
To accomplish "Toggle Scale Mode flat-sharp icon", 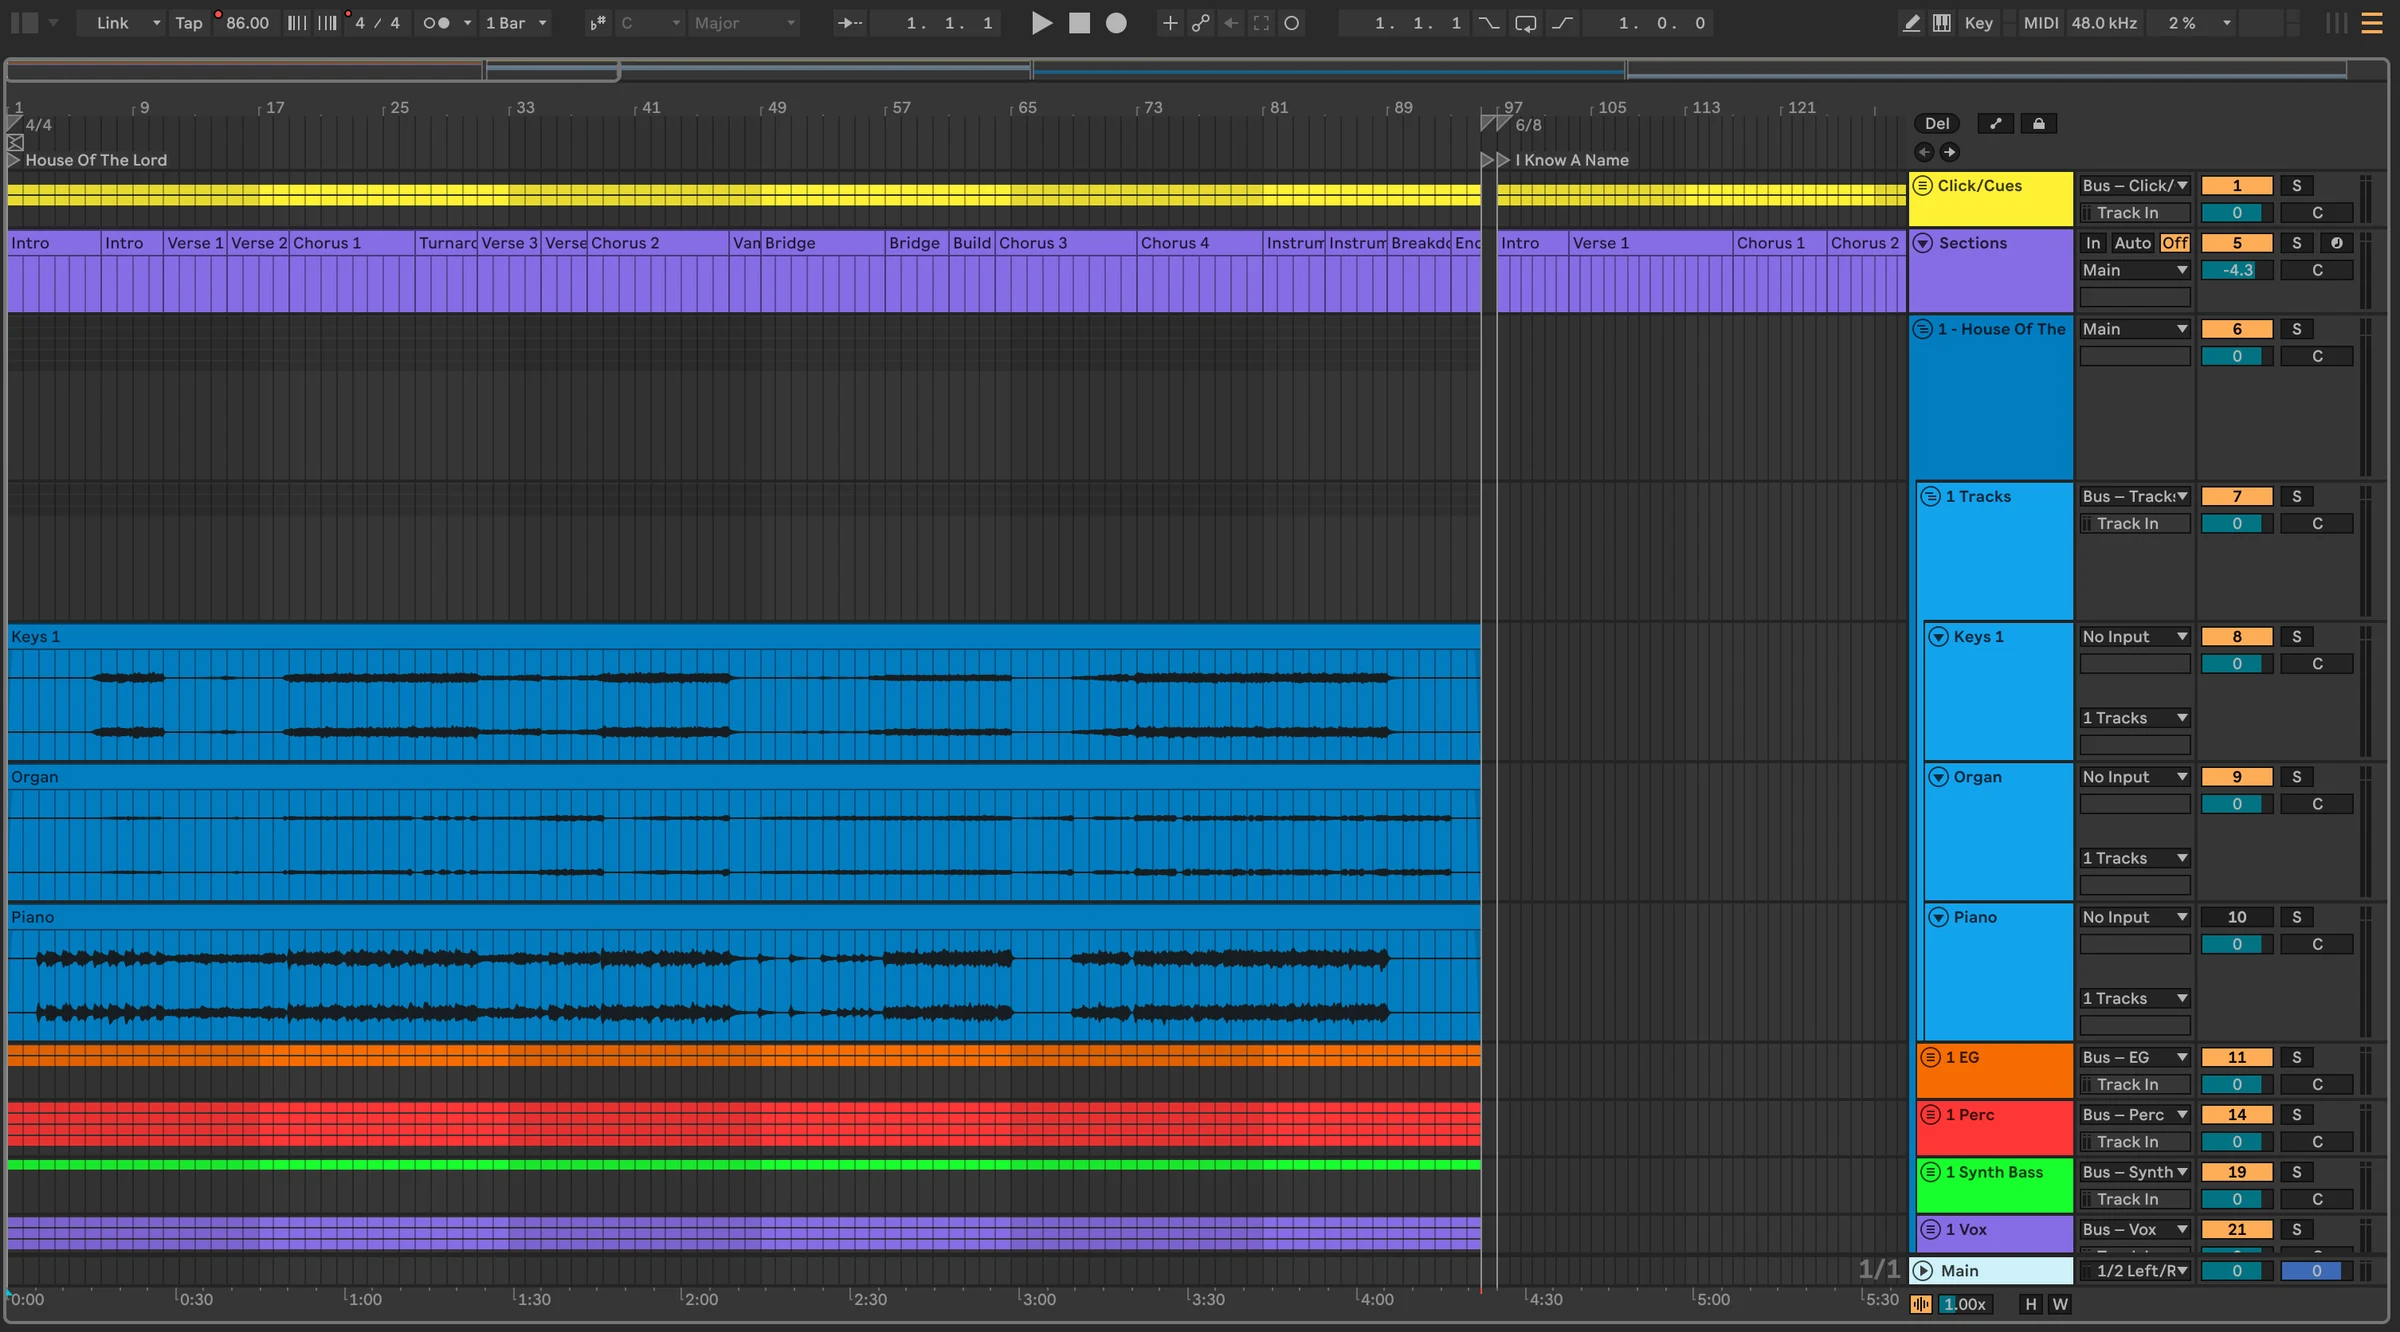I will pyautogui.click(x=598, y=23).
